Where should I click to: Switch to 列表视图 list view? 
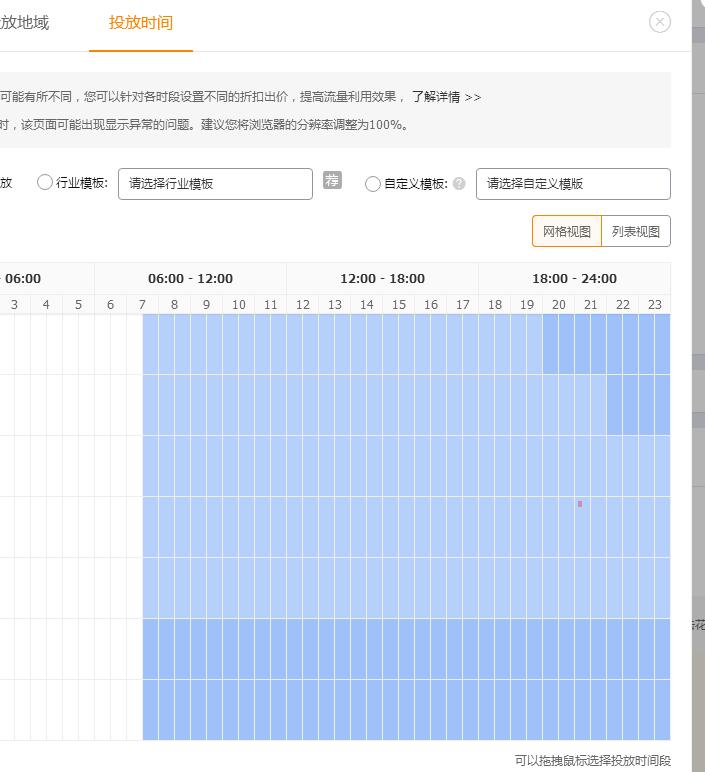pyautogui.click(x=636, y=231)
